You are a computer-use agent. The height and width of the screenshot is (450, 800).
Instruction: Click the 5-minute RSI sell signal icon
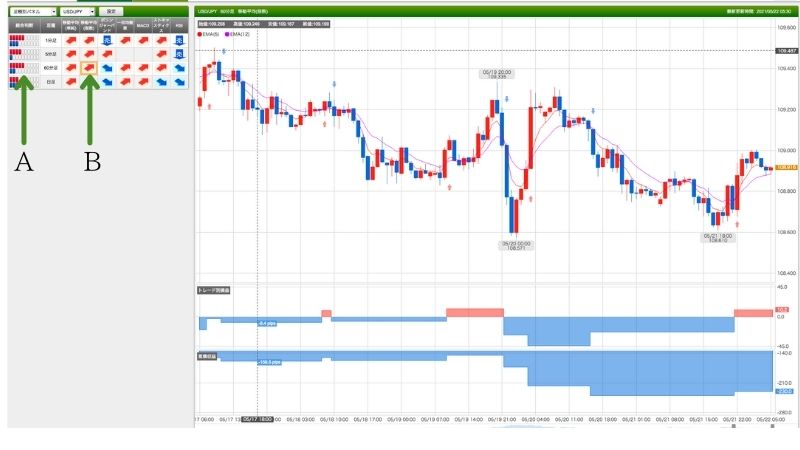[178, 53]
